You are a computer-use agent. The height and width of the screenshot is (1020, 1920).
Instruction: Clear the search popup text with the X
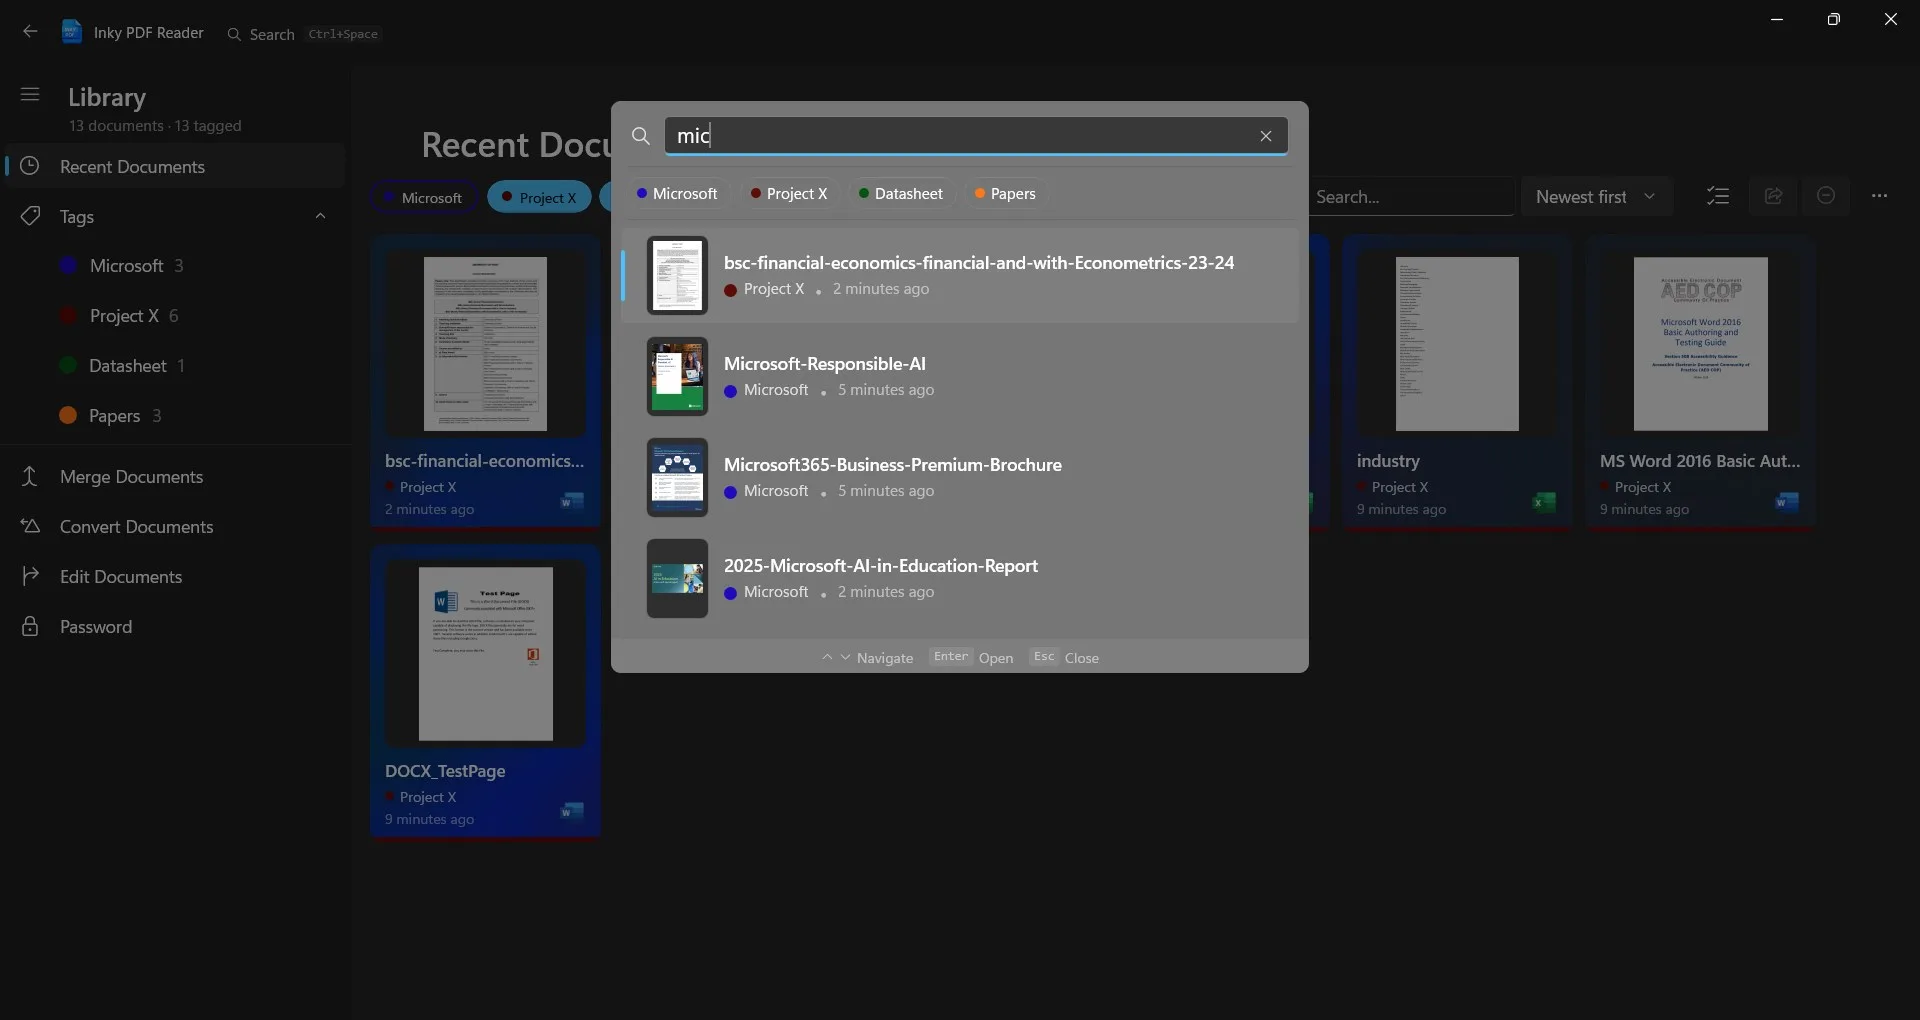coord(1266,136)
